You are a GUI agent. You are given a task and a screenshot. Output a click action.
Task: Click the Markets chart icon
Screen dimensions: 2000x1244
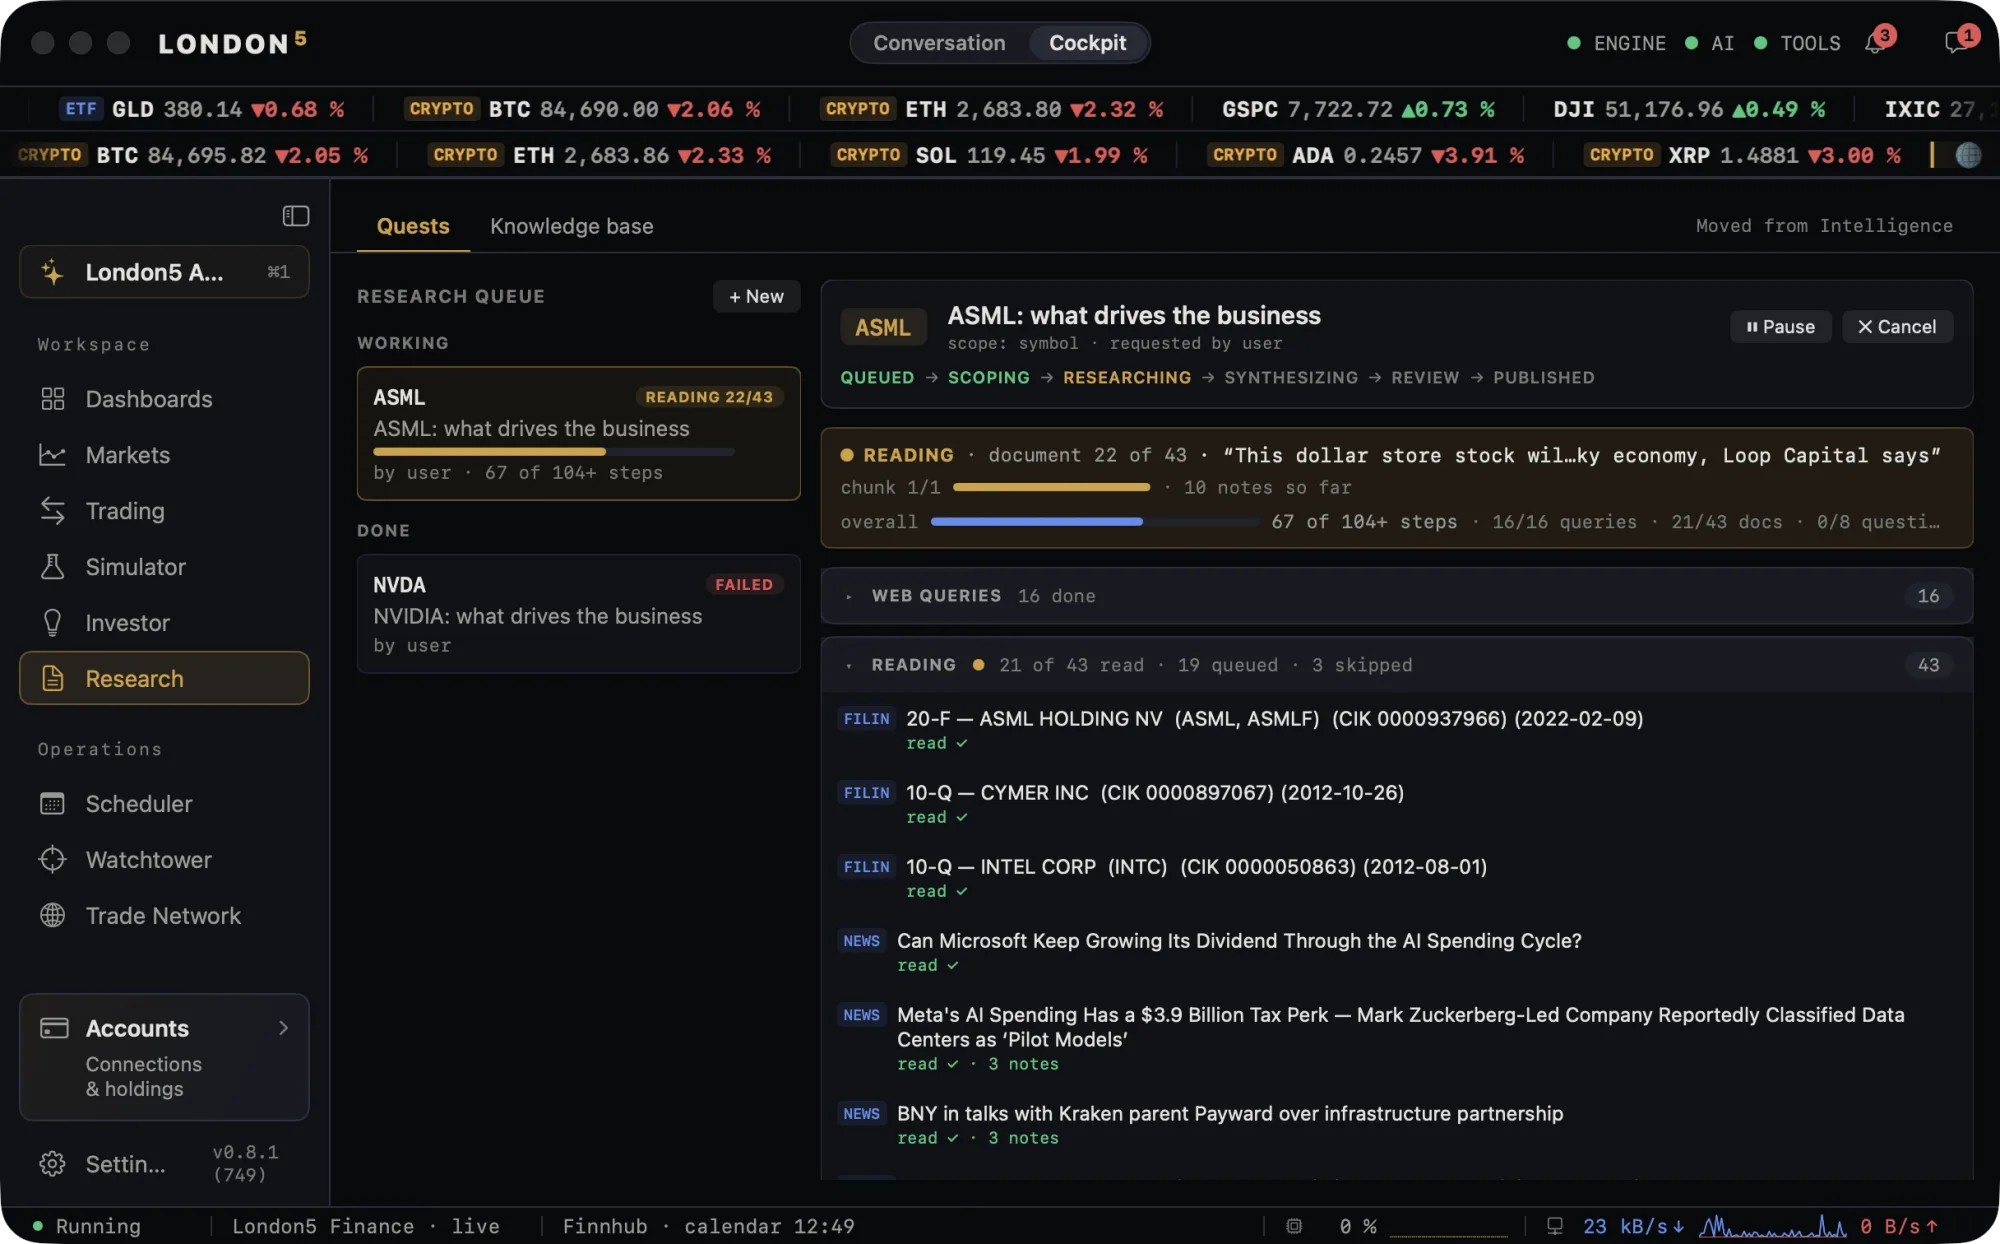point(52,455)
